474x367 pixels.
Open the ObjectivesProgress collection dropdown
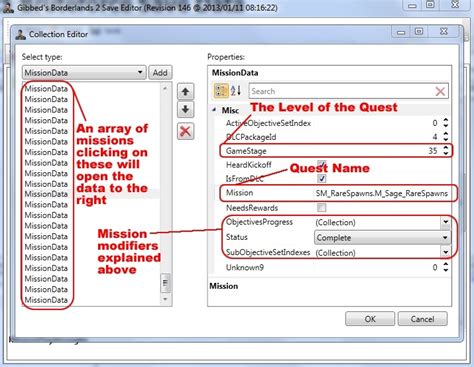coord(445,222)
